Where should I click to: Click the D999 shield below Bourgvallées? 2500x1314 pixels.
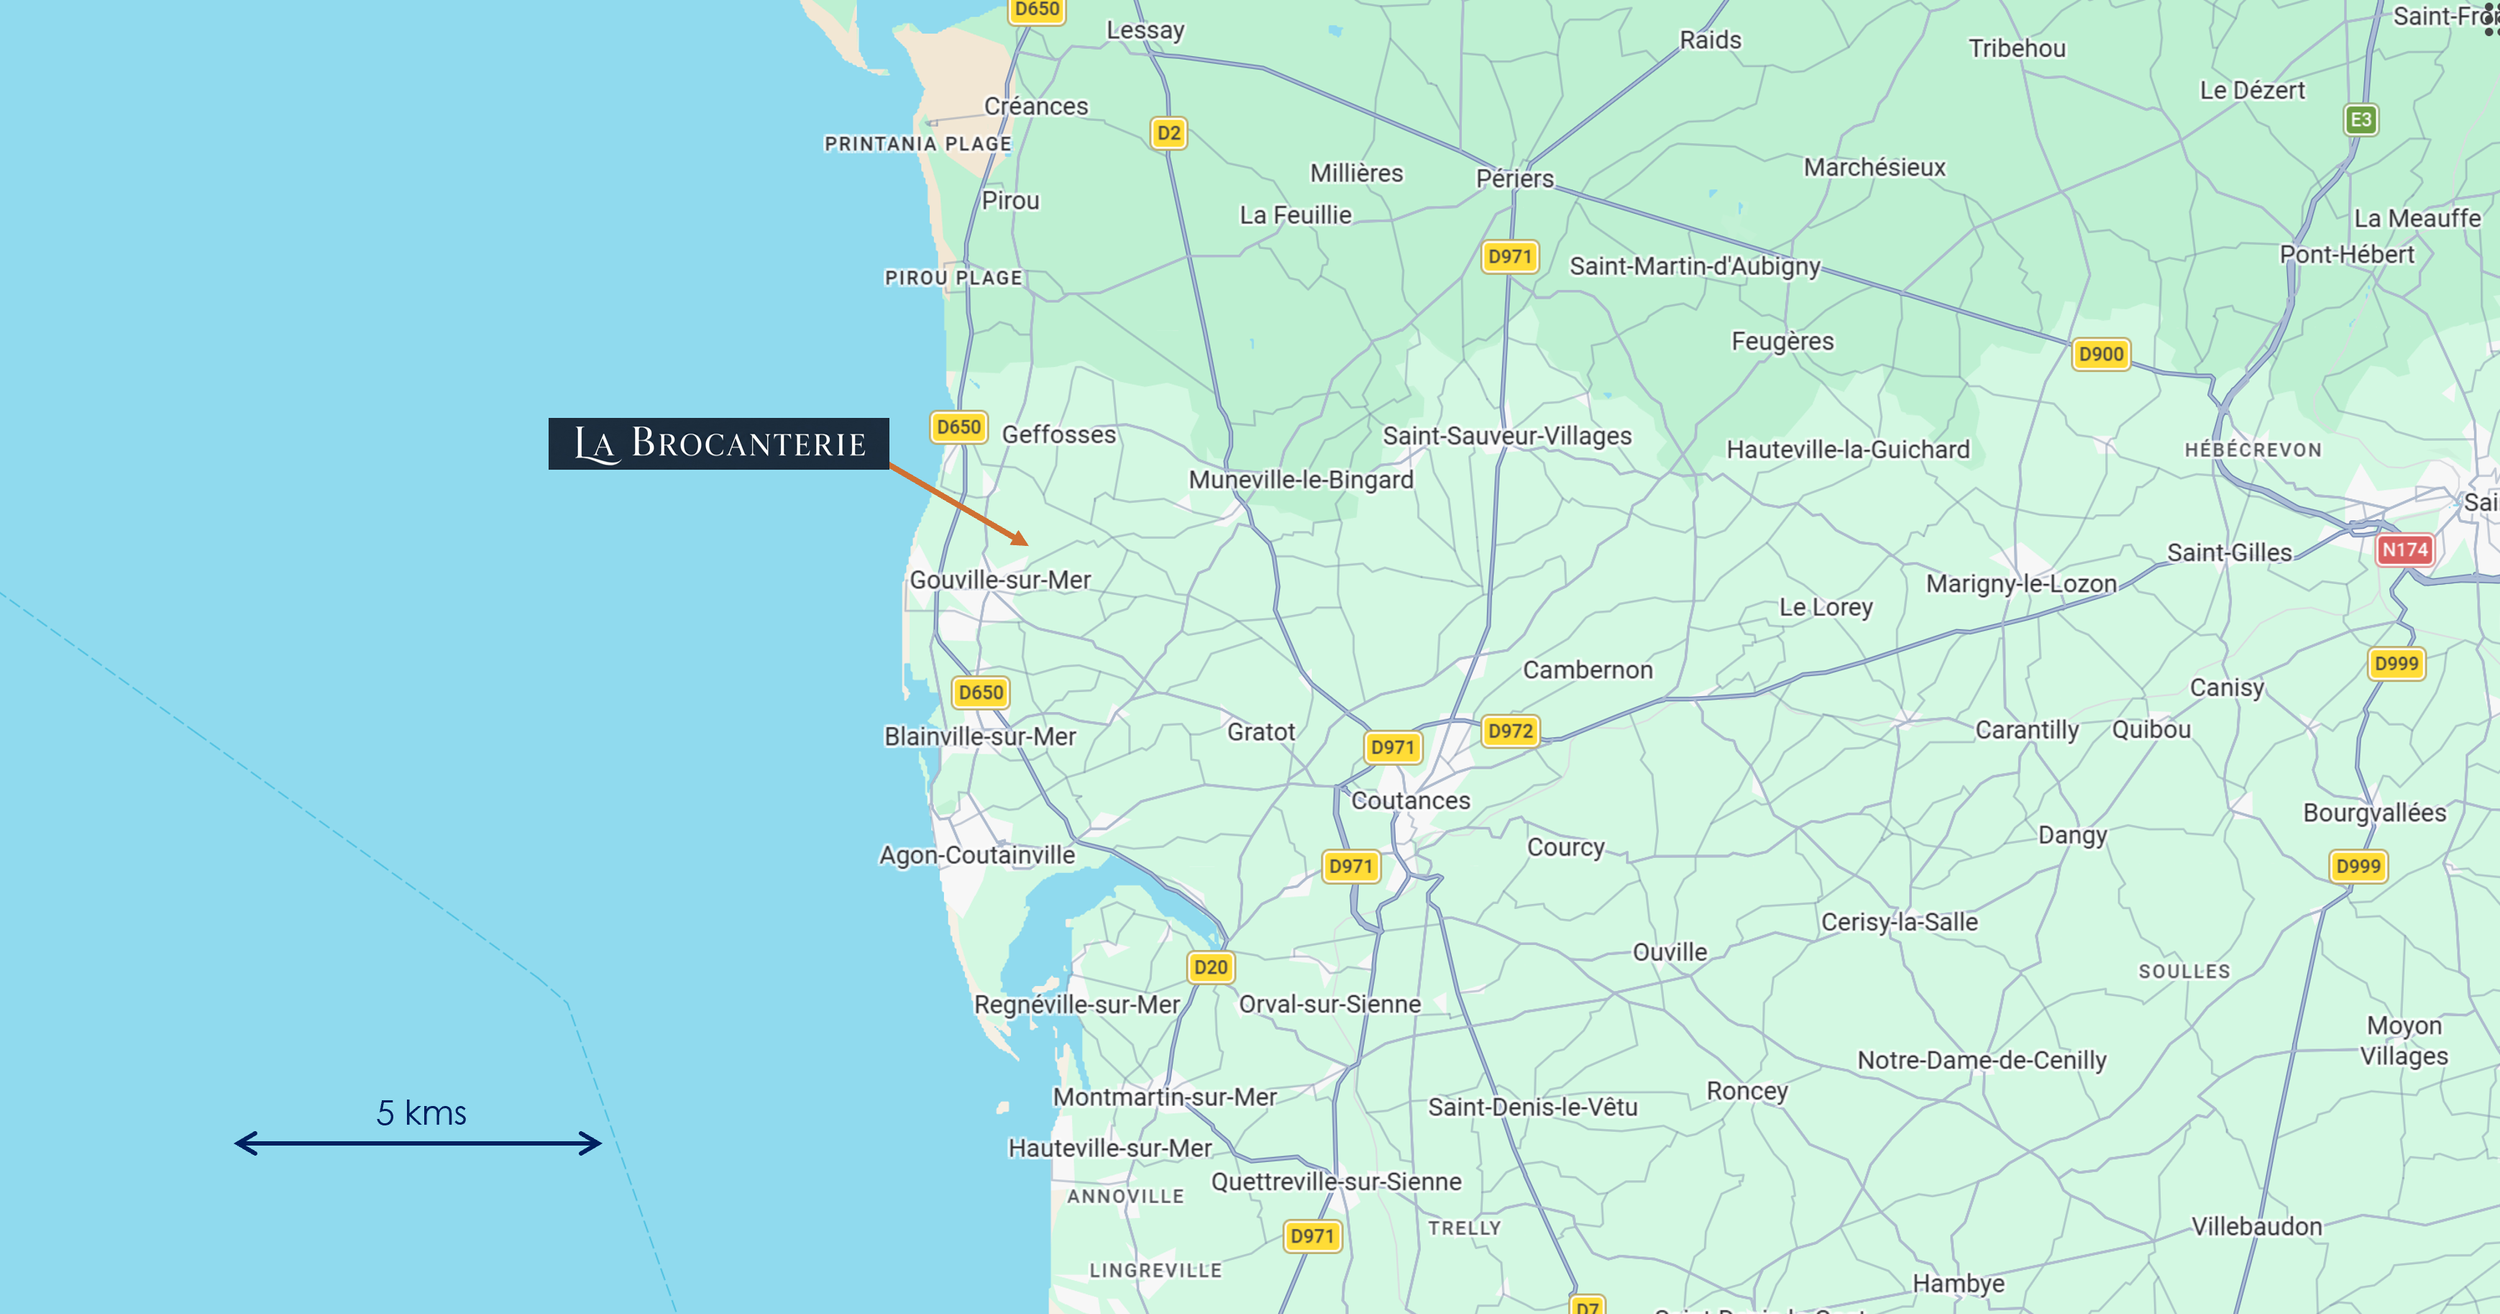tap(2358, 866)
